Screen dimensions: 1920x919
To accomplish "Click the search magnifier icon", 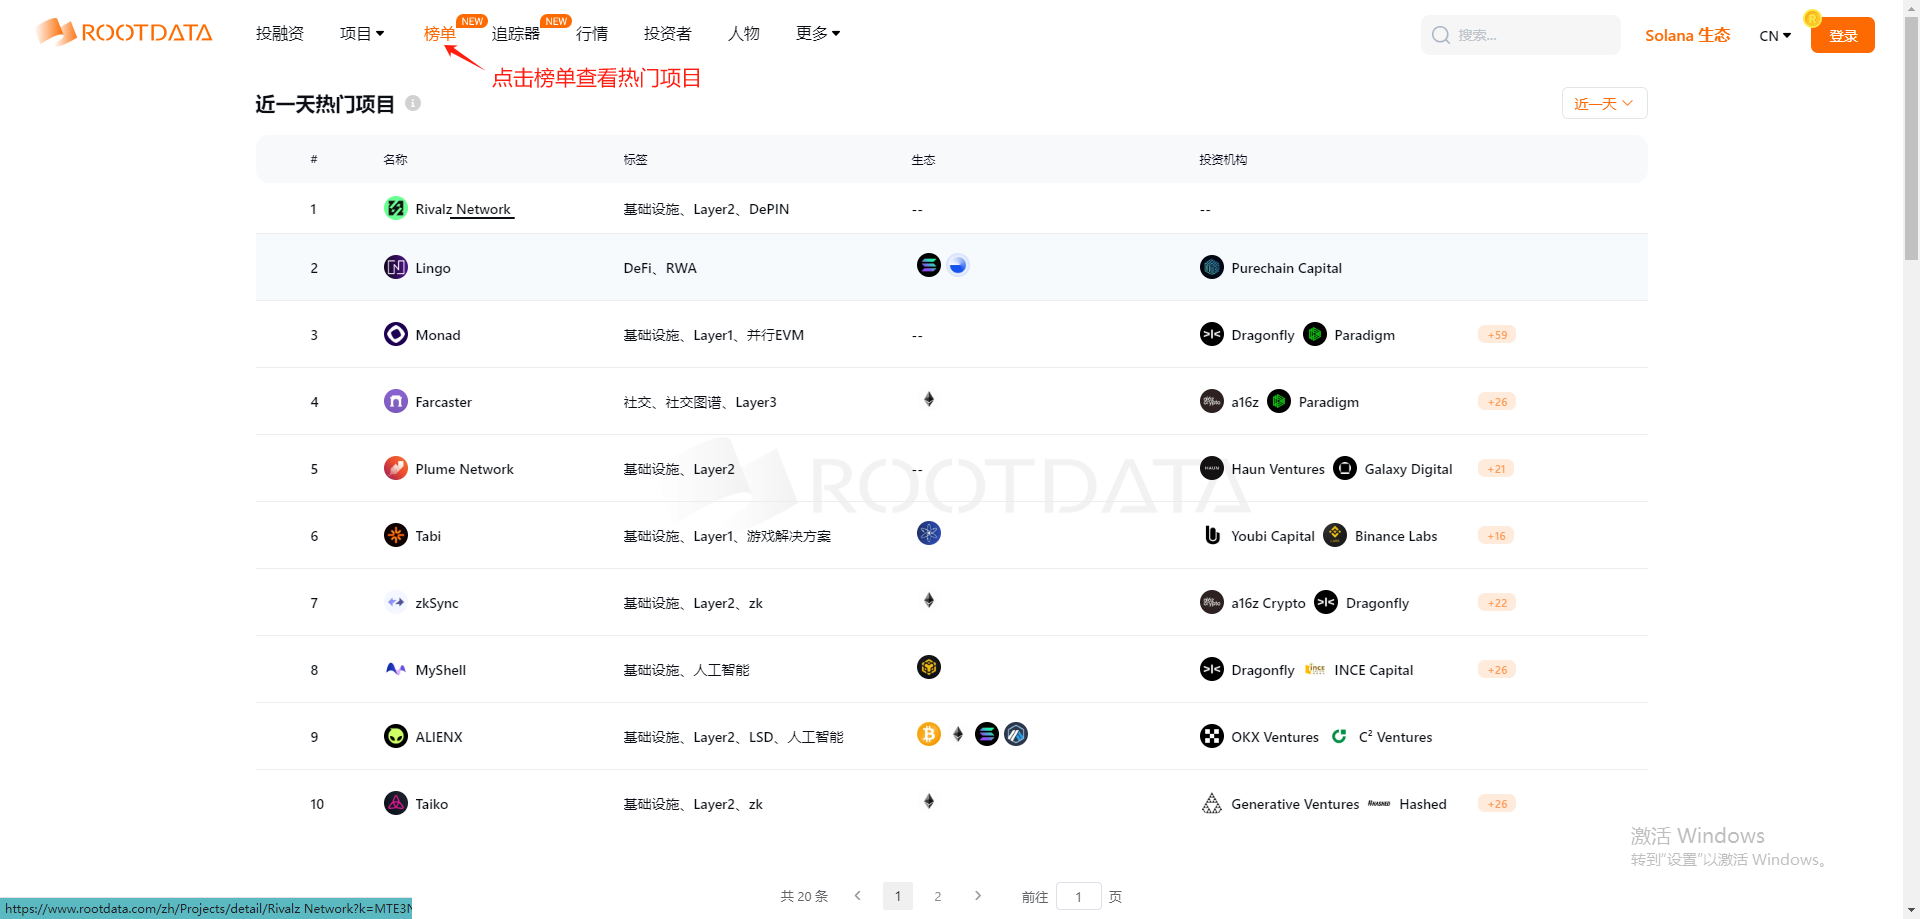I will (x=1441, y=35).
